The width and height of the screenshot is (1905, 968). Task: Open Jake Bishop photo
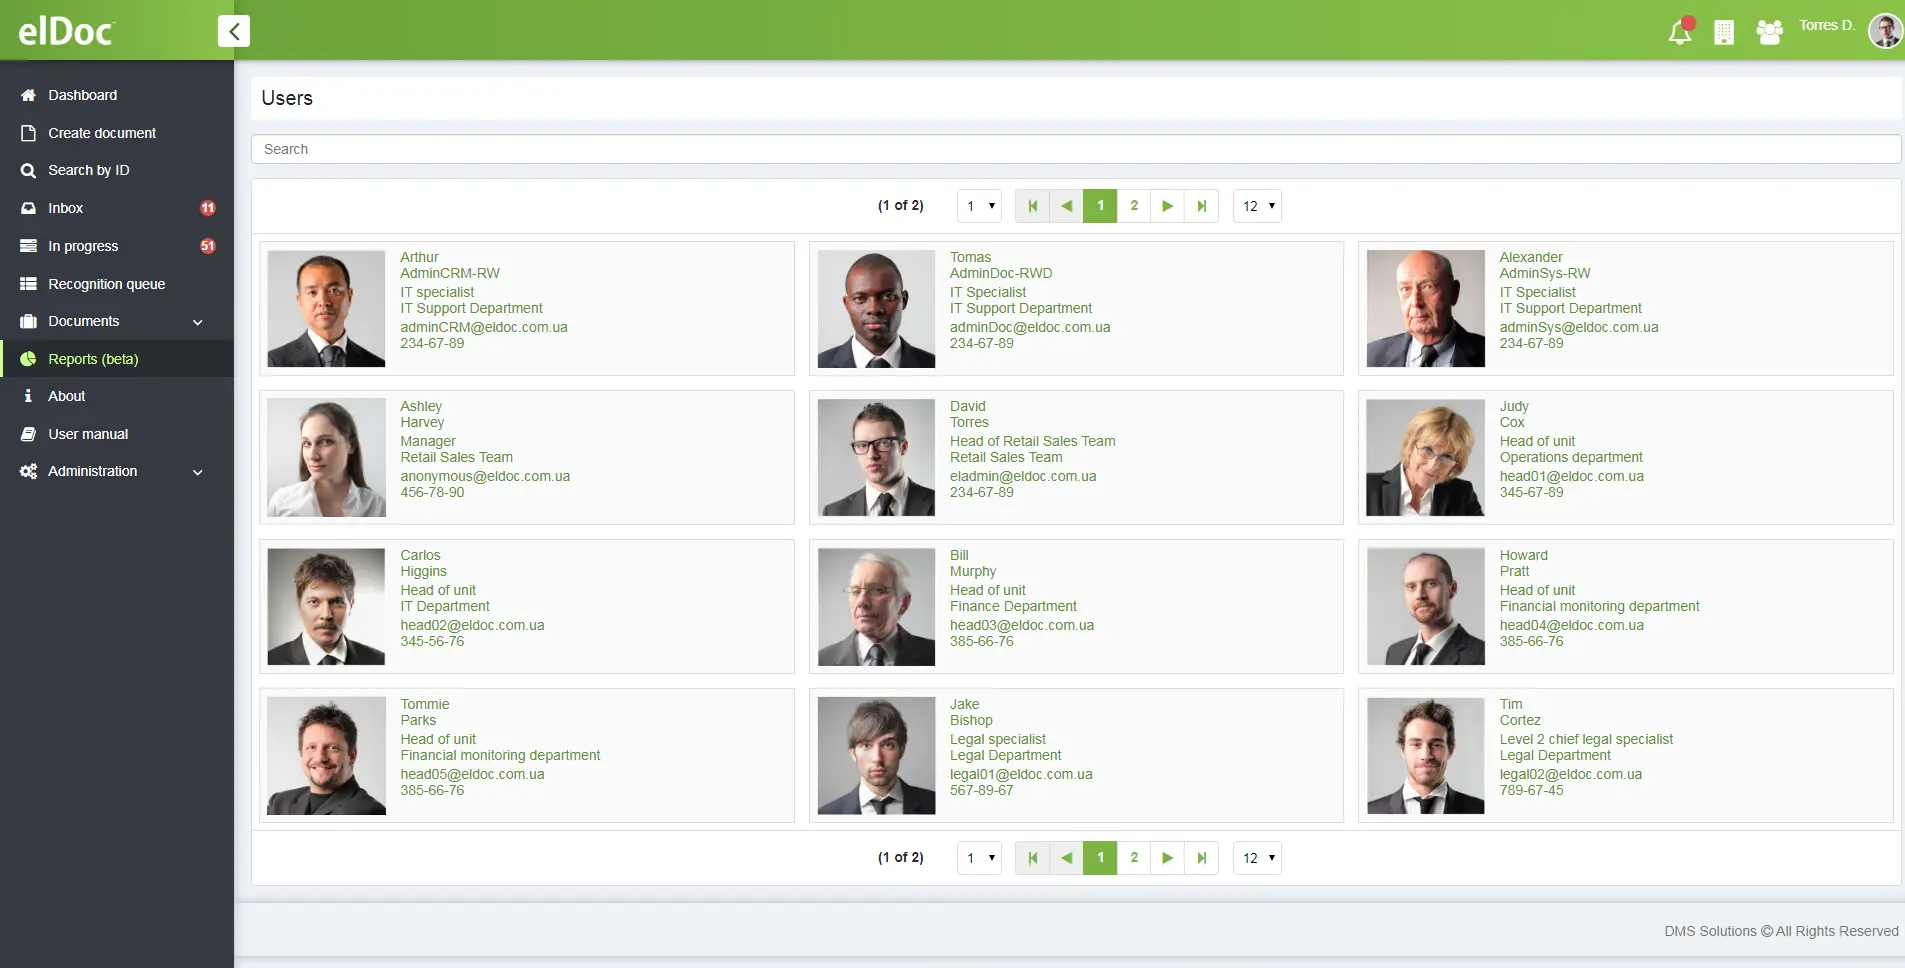pyautogui.click(x=876, y=755)
